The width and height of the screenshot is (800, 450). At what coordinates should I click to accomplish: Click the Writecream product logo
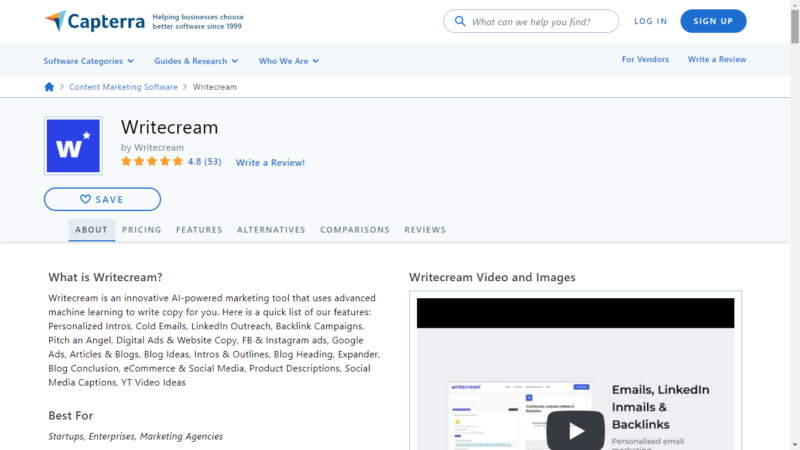coord(73,145)
